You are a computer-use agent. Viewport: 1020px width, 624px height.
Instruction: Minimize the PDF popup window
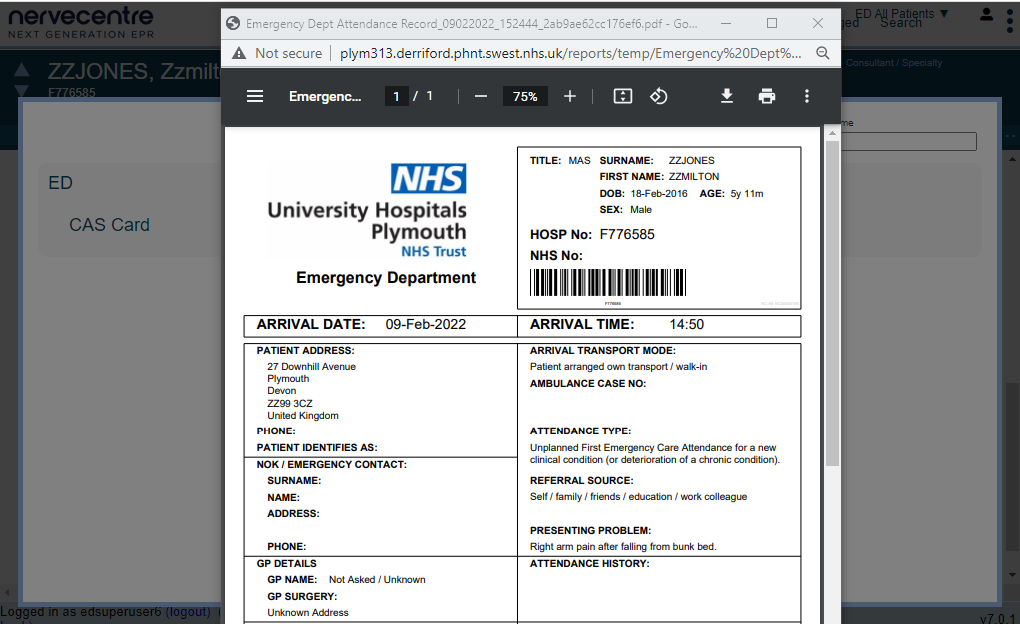point(726,23)
